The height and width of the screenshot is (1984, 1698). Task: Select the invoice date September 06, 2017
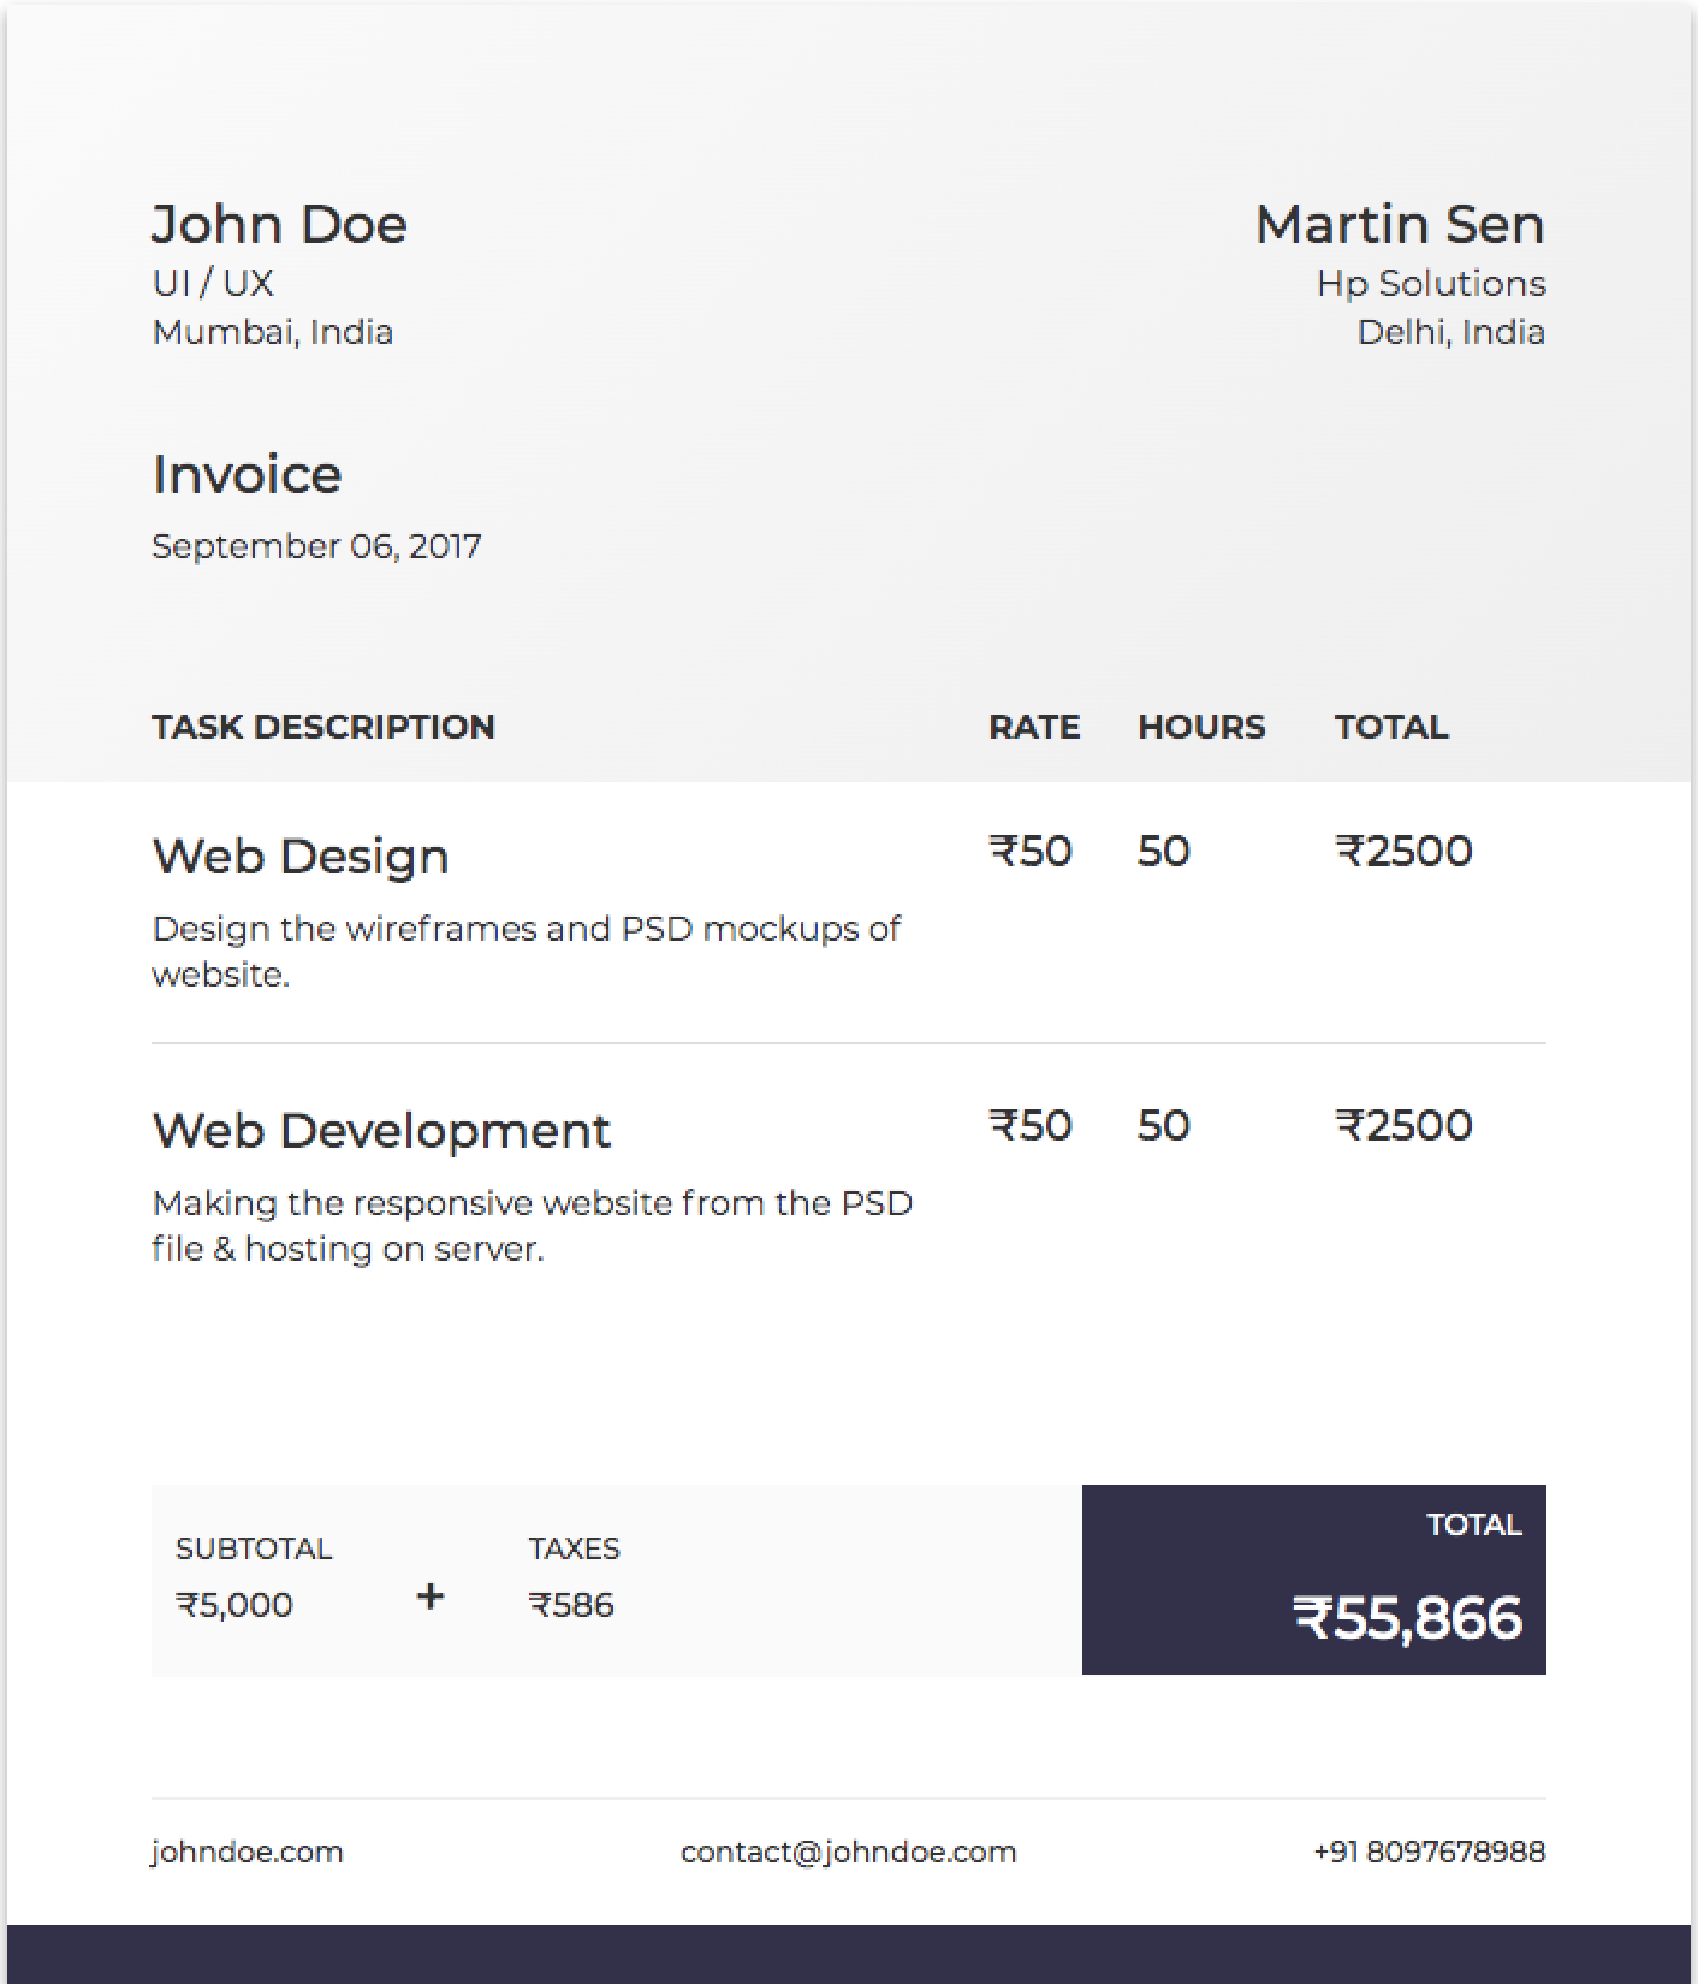click(x=316, y=546)
